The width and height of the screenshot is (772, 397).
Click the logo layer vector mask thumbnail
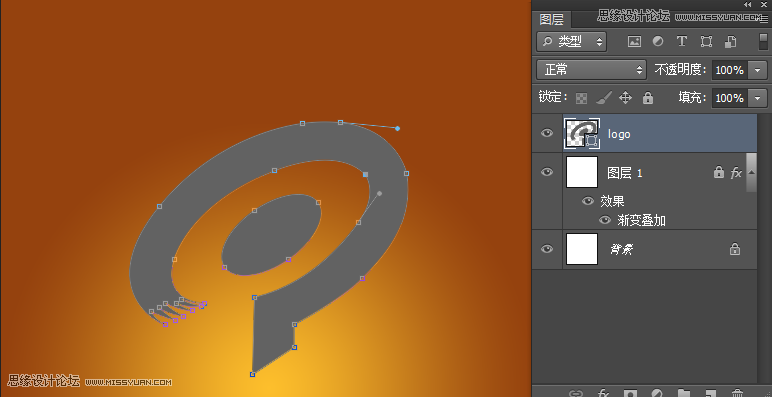click(x=592, y=139)
